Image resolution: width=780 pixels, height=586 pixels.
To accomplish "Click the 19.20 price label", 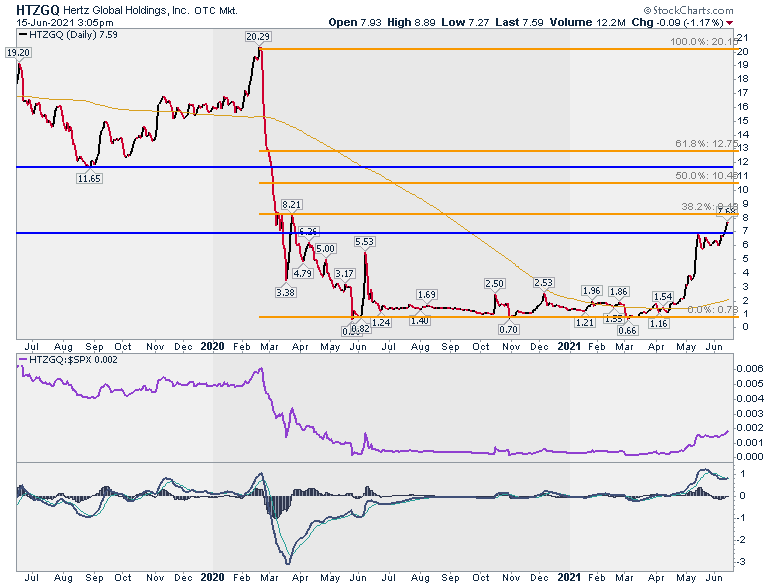I will 18,52.
